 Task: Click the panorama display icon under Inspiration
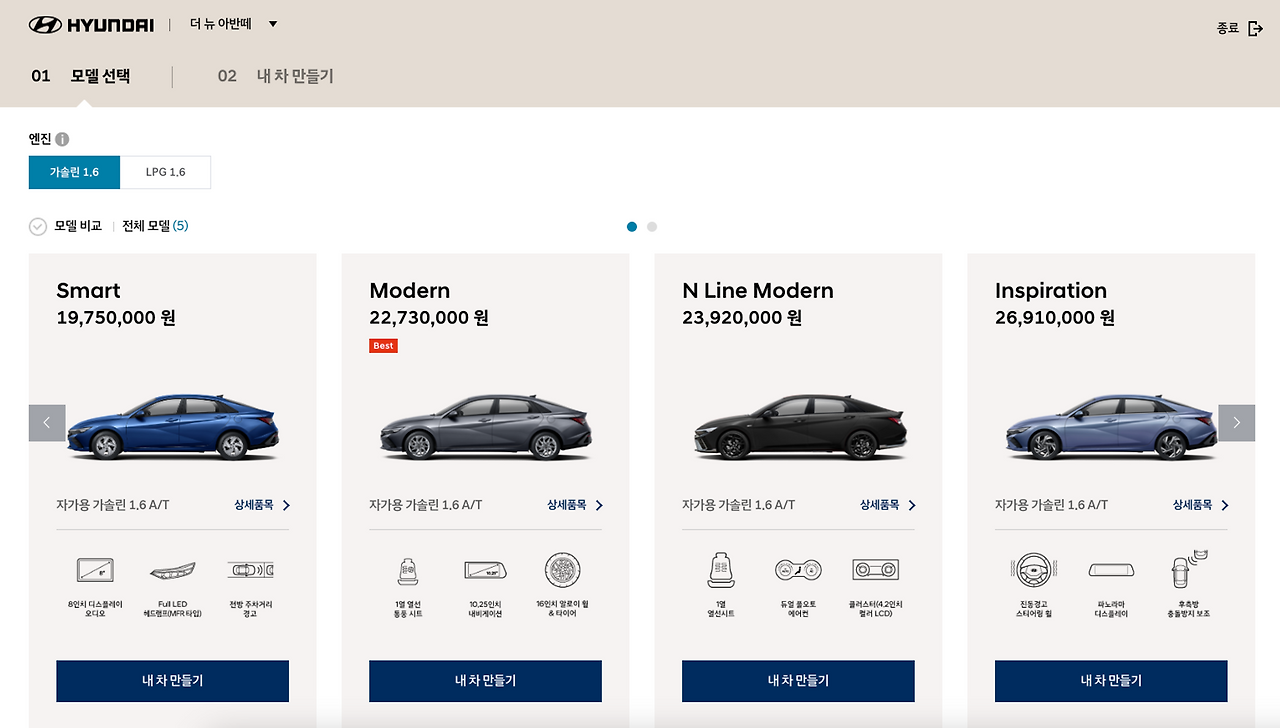1111,570
